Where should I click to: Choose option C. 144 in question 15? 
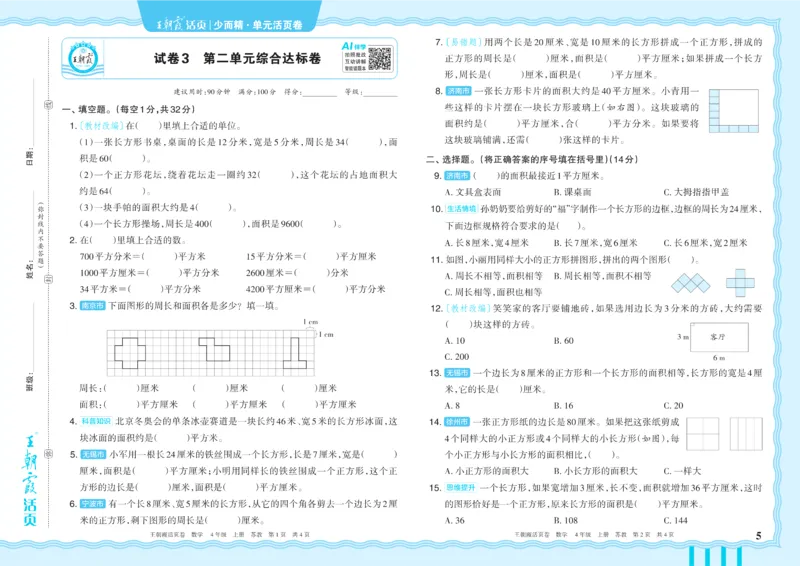pyautogui.click(x=676, y=521)
